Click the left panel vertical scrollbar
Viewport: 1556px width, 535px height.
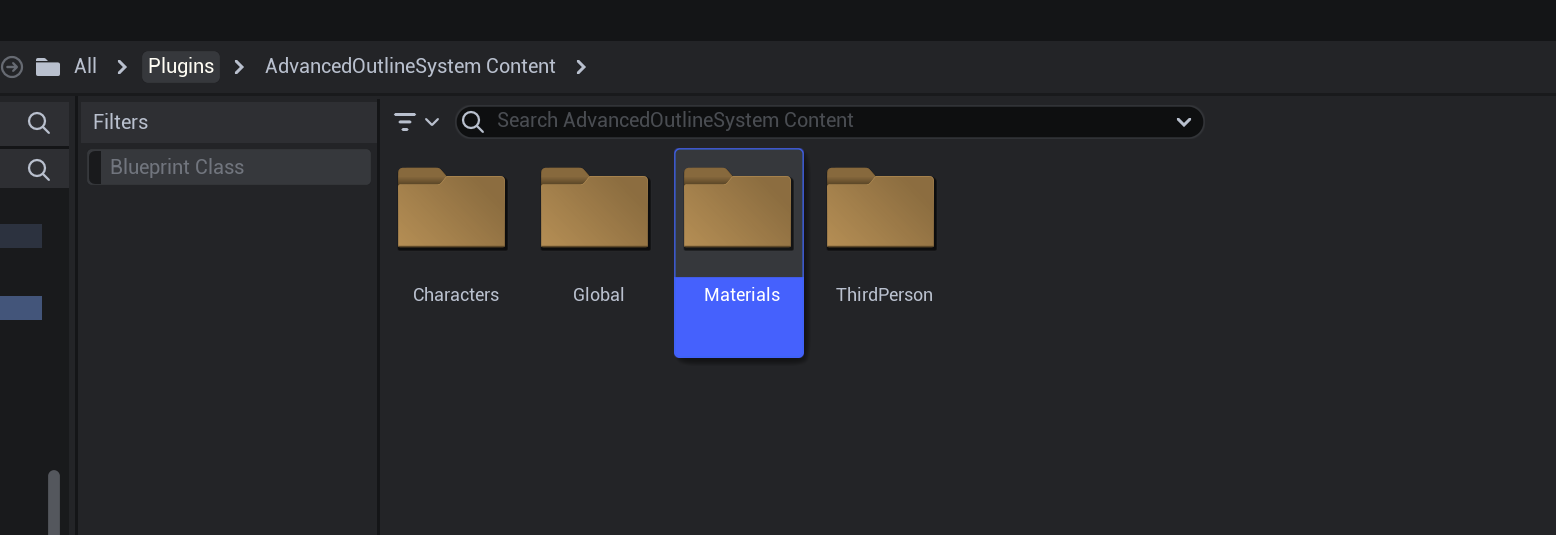pyautogui.click(x=54, y=502)
